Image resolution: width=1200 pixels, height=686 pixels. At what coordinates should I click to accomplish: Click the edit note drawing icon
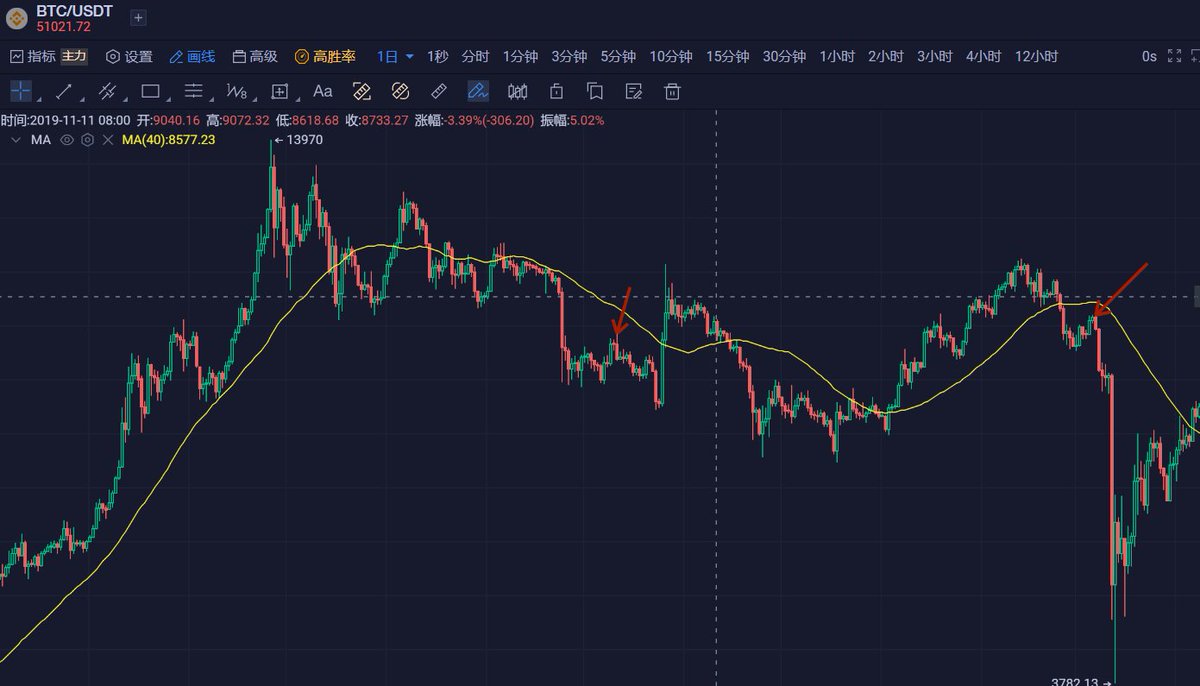633,91
